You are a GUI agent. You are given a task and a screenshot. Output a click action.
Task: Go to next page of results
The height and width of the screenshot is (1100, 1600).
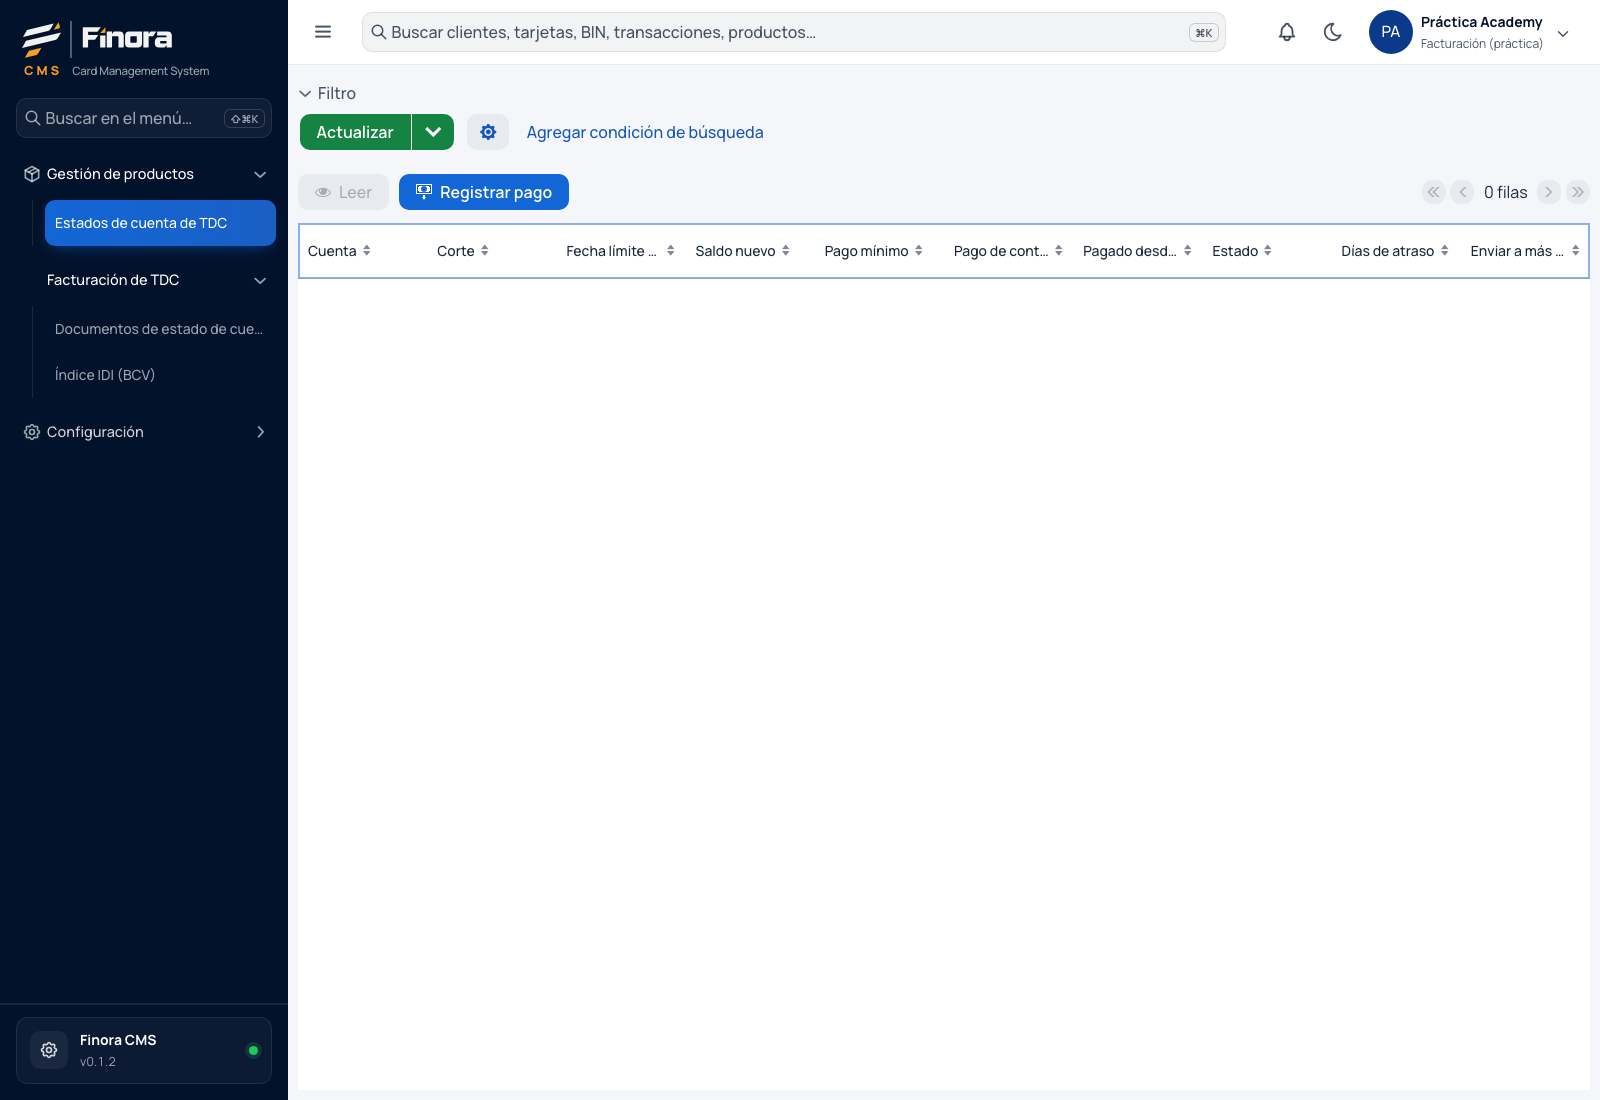click(1549, 192)
